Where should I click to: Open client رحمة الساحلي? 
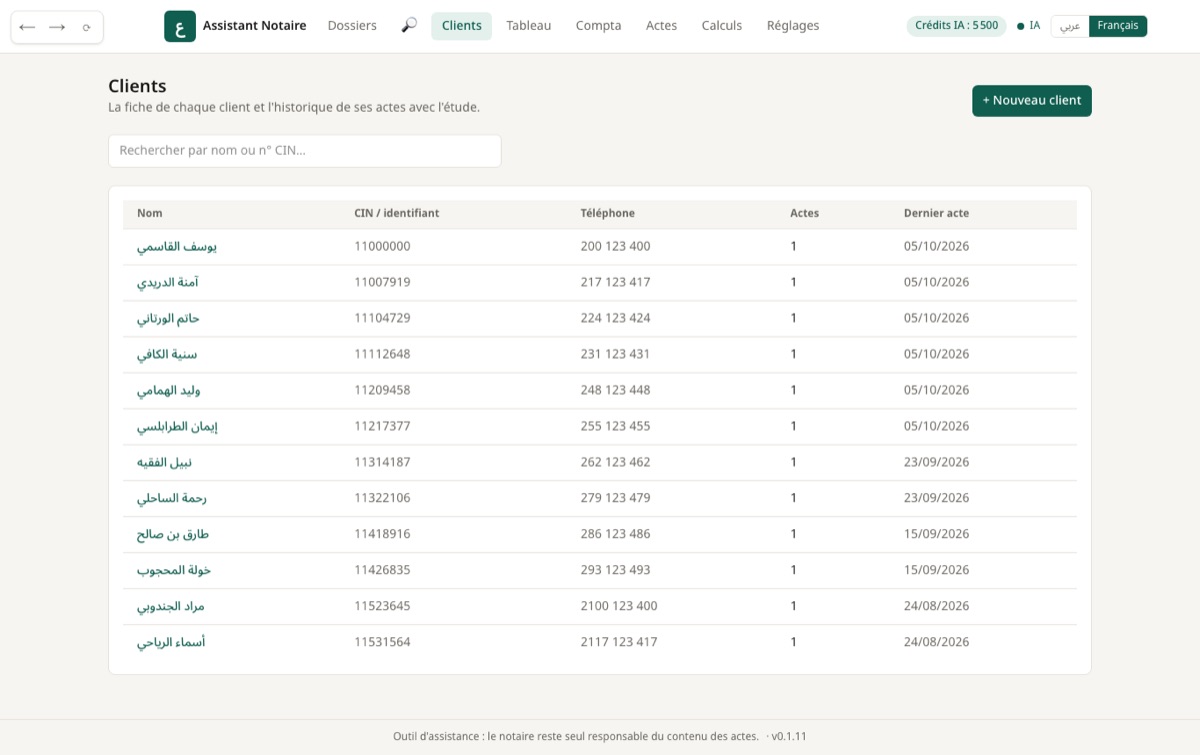tap(172, 498)
